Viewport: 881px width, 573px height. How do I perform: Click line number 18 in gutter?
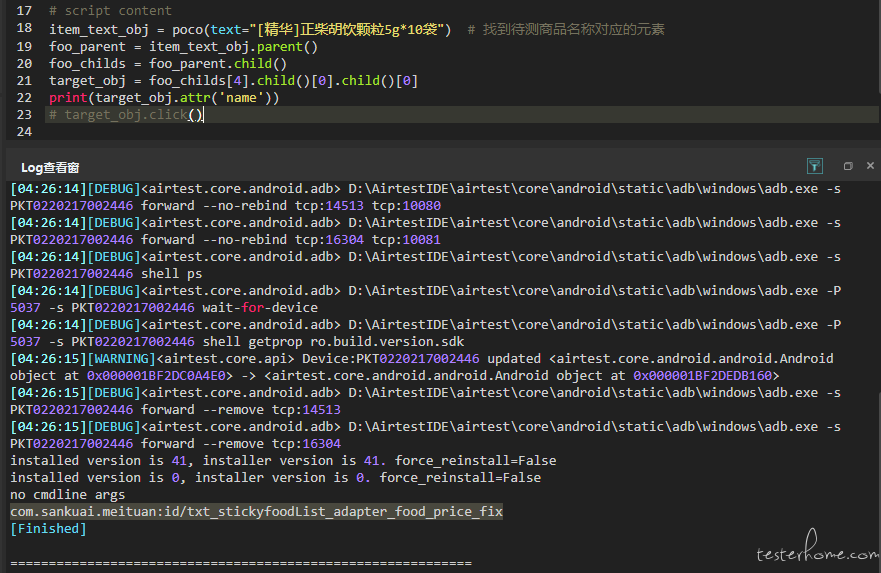tap(24, 28)
